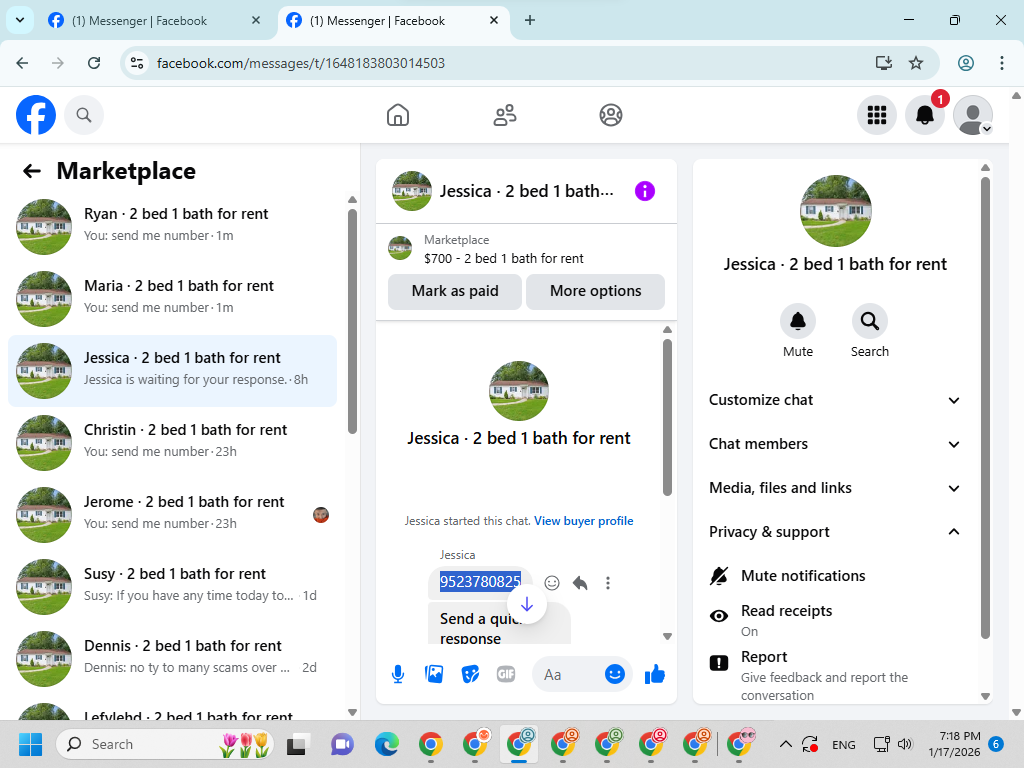
Task: Open emoji picker in message box
Action: pos(615,674)
